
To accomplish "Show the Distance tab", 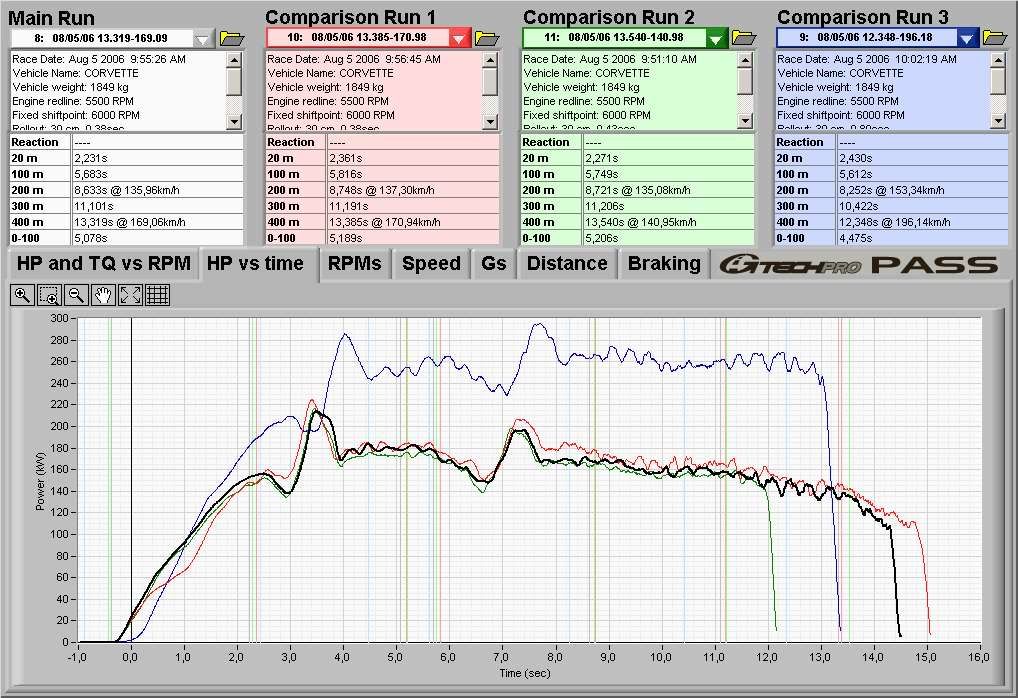I will pyautogui.click(x=567, y=264).
